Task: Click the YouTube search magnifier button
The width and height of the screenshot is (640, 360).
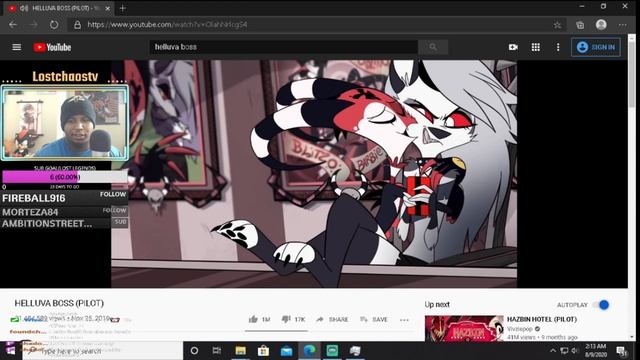Action: click(x=433, y=47)
